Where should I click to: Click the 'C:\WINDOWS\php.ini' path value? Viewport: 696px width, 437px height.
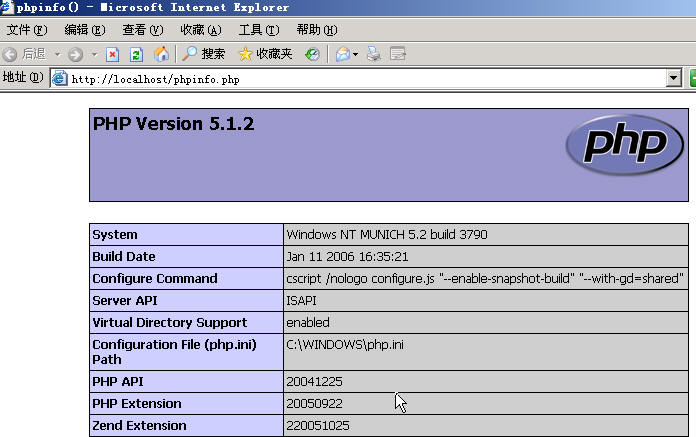click(x=345, y=345)
